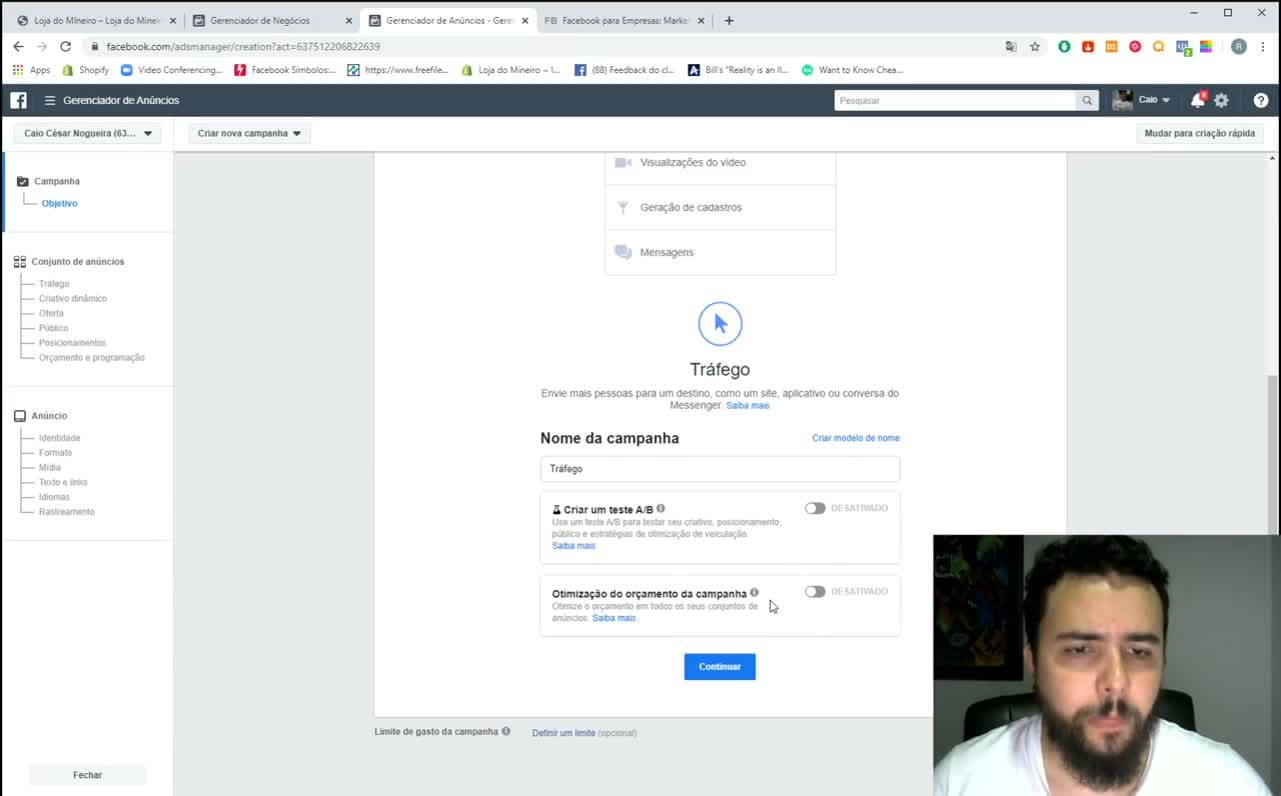Click Saiba mais under Tráfego description
This screenshot has height=796, width=1281.
coord(748,405)
